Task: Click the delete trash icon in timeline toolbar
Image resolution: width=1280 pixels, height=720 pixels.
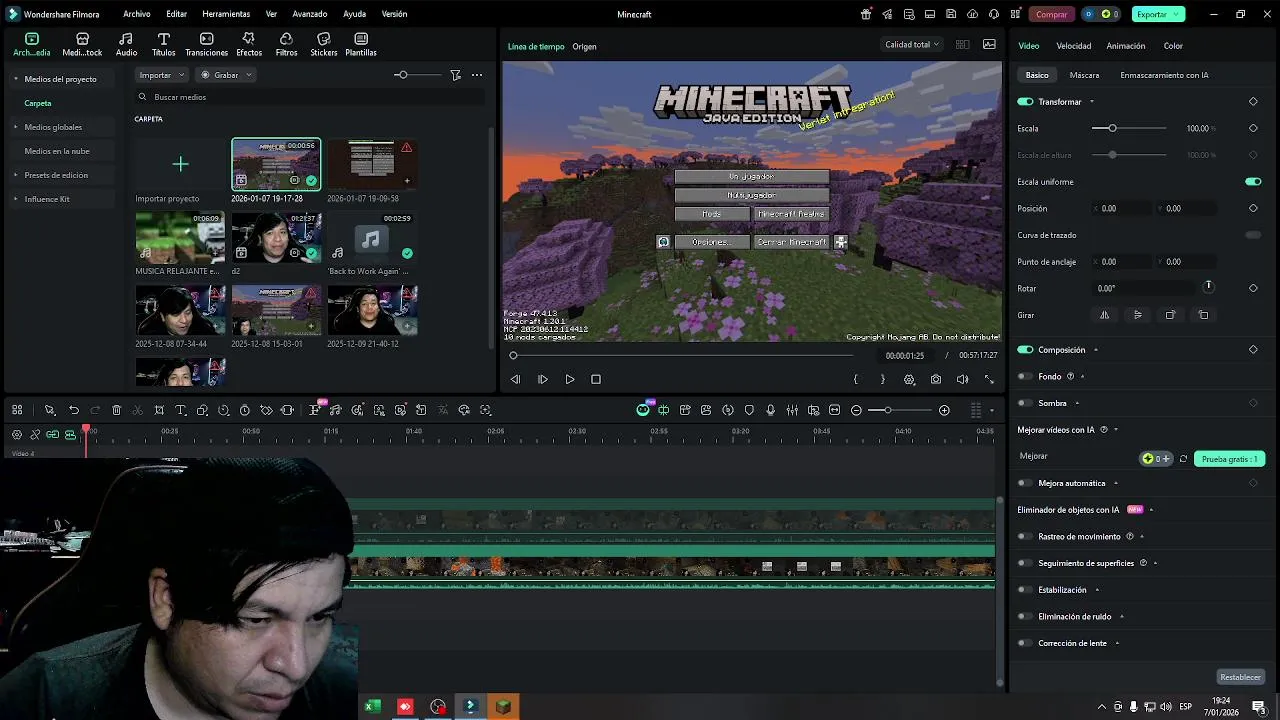Action: (116, 410)
